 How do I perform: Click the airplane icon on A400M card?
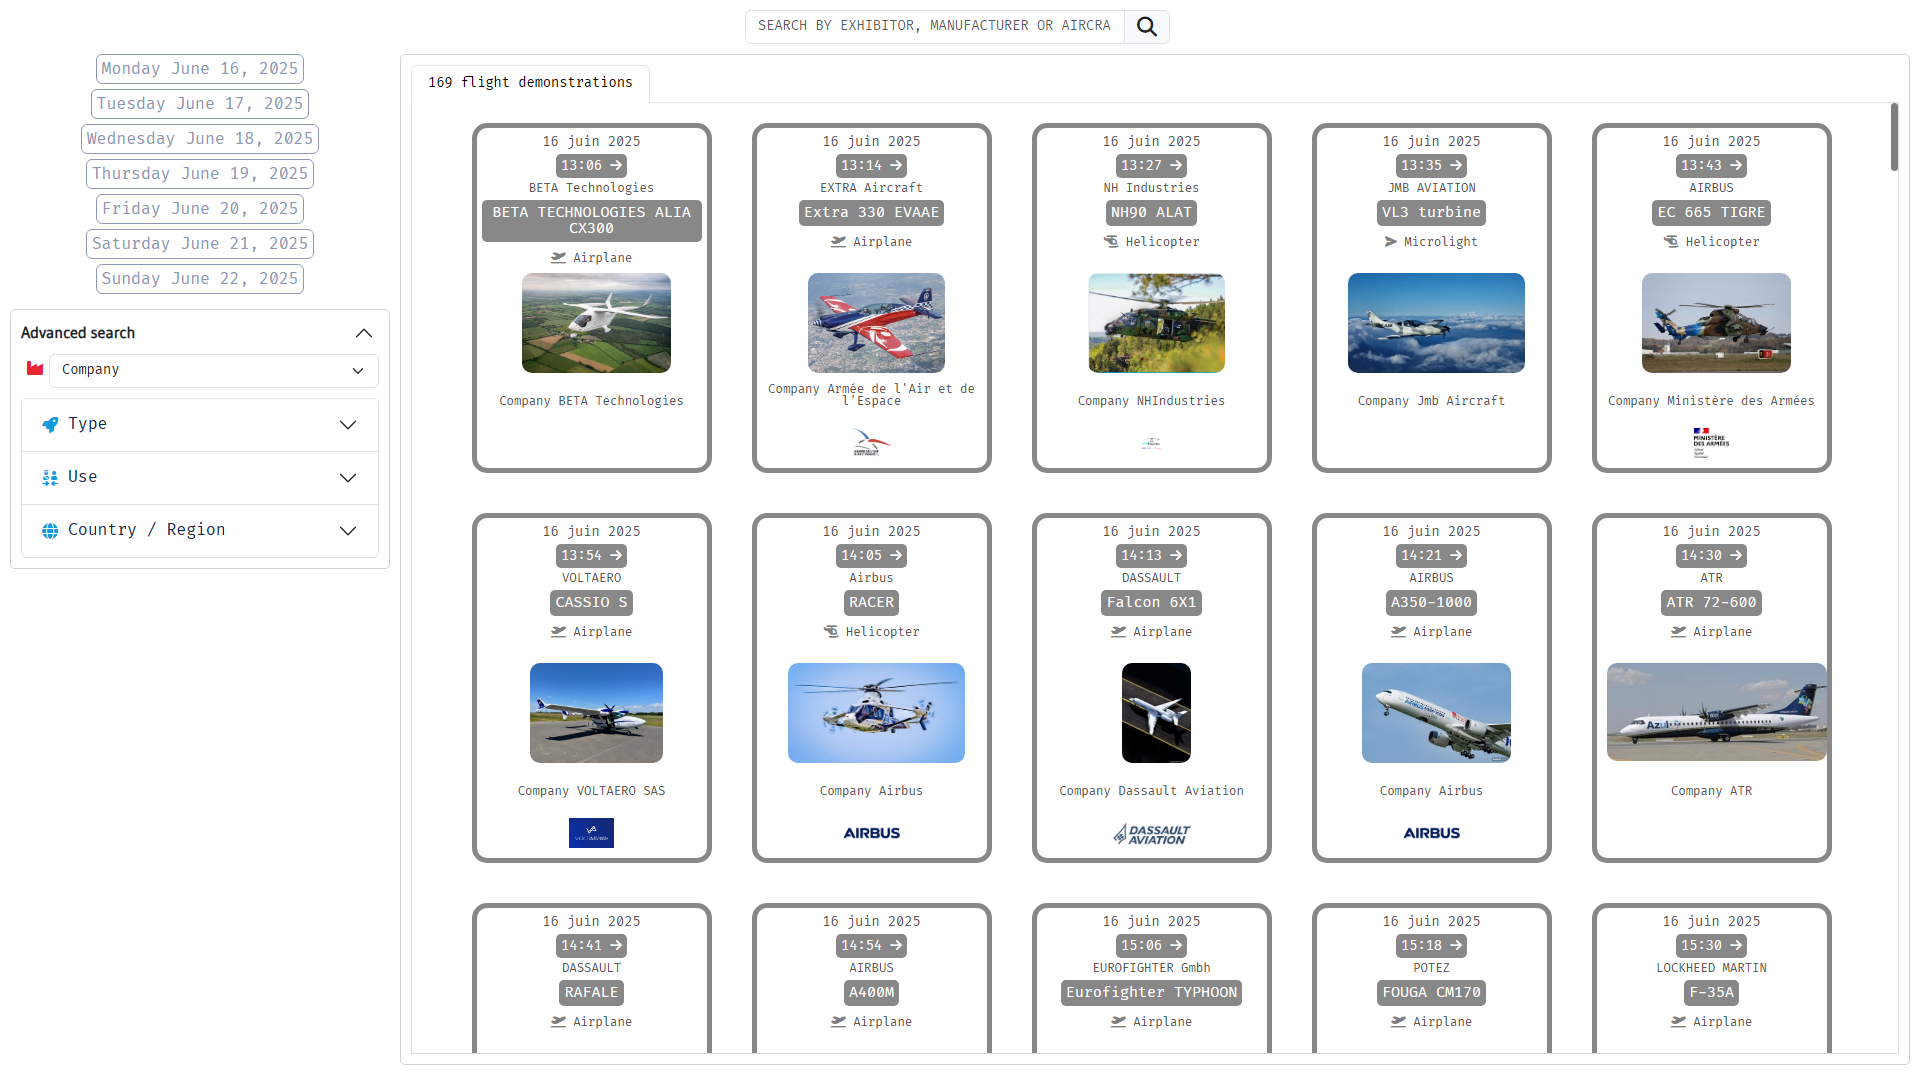click(x=839, y=1022)
